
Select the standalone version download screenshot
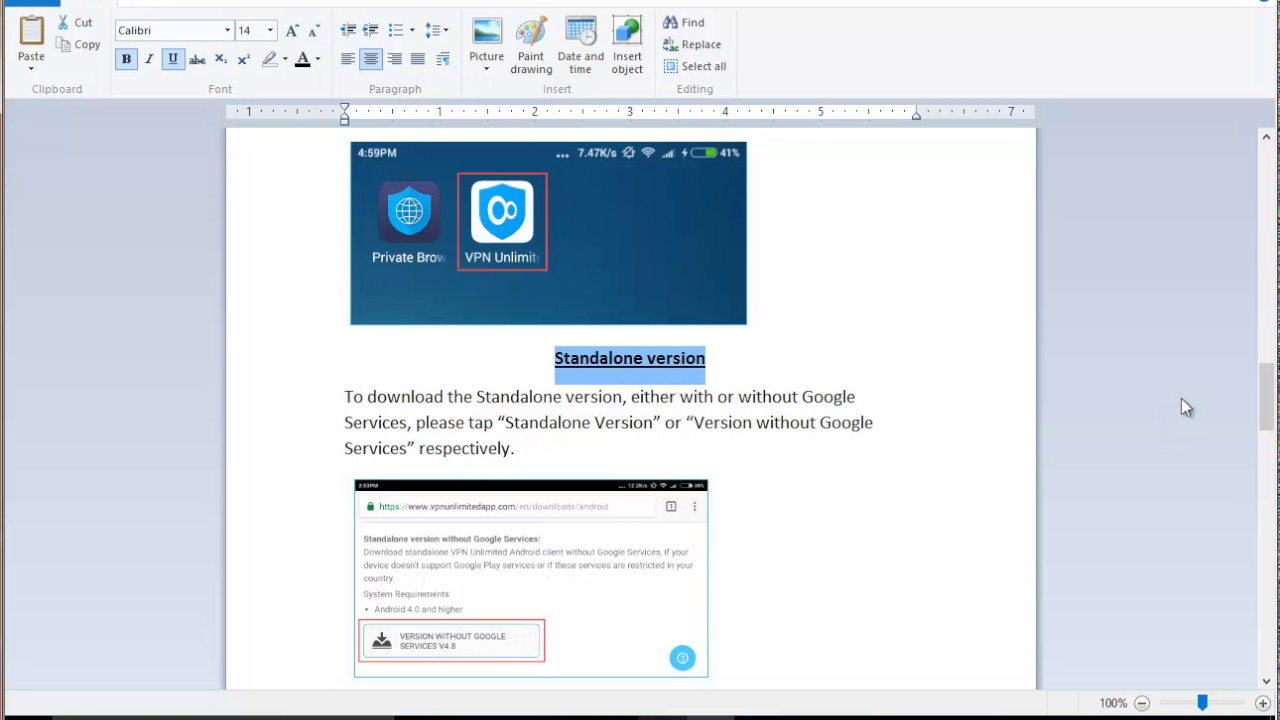[531, 578]
